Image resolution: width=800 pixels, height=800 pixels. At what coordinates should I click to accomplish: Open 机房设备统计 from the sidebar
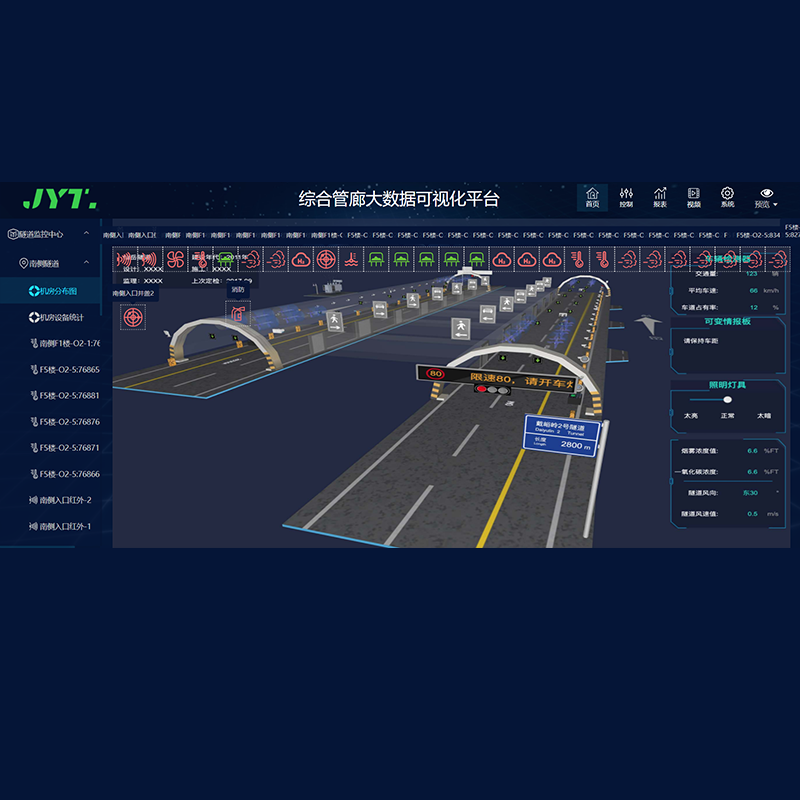coord(57,318)
